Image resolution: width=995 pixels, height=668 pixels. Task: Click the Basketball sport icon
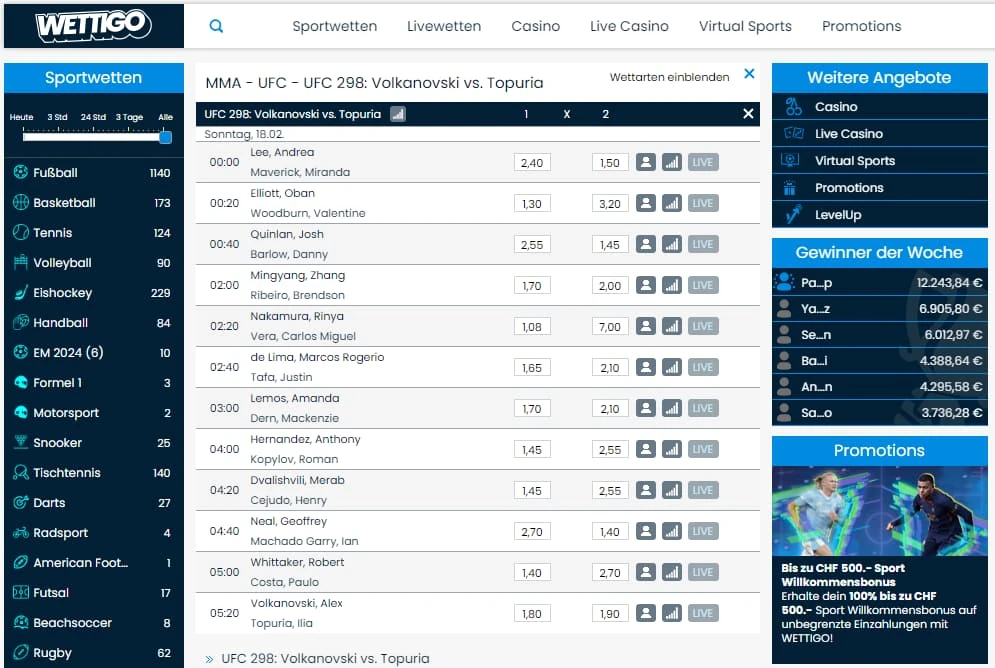pos(21,202)
